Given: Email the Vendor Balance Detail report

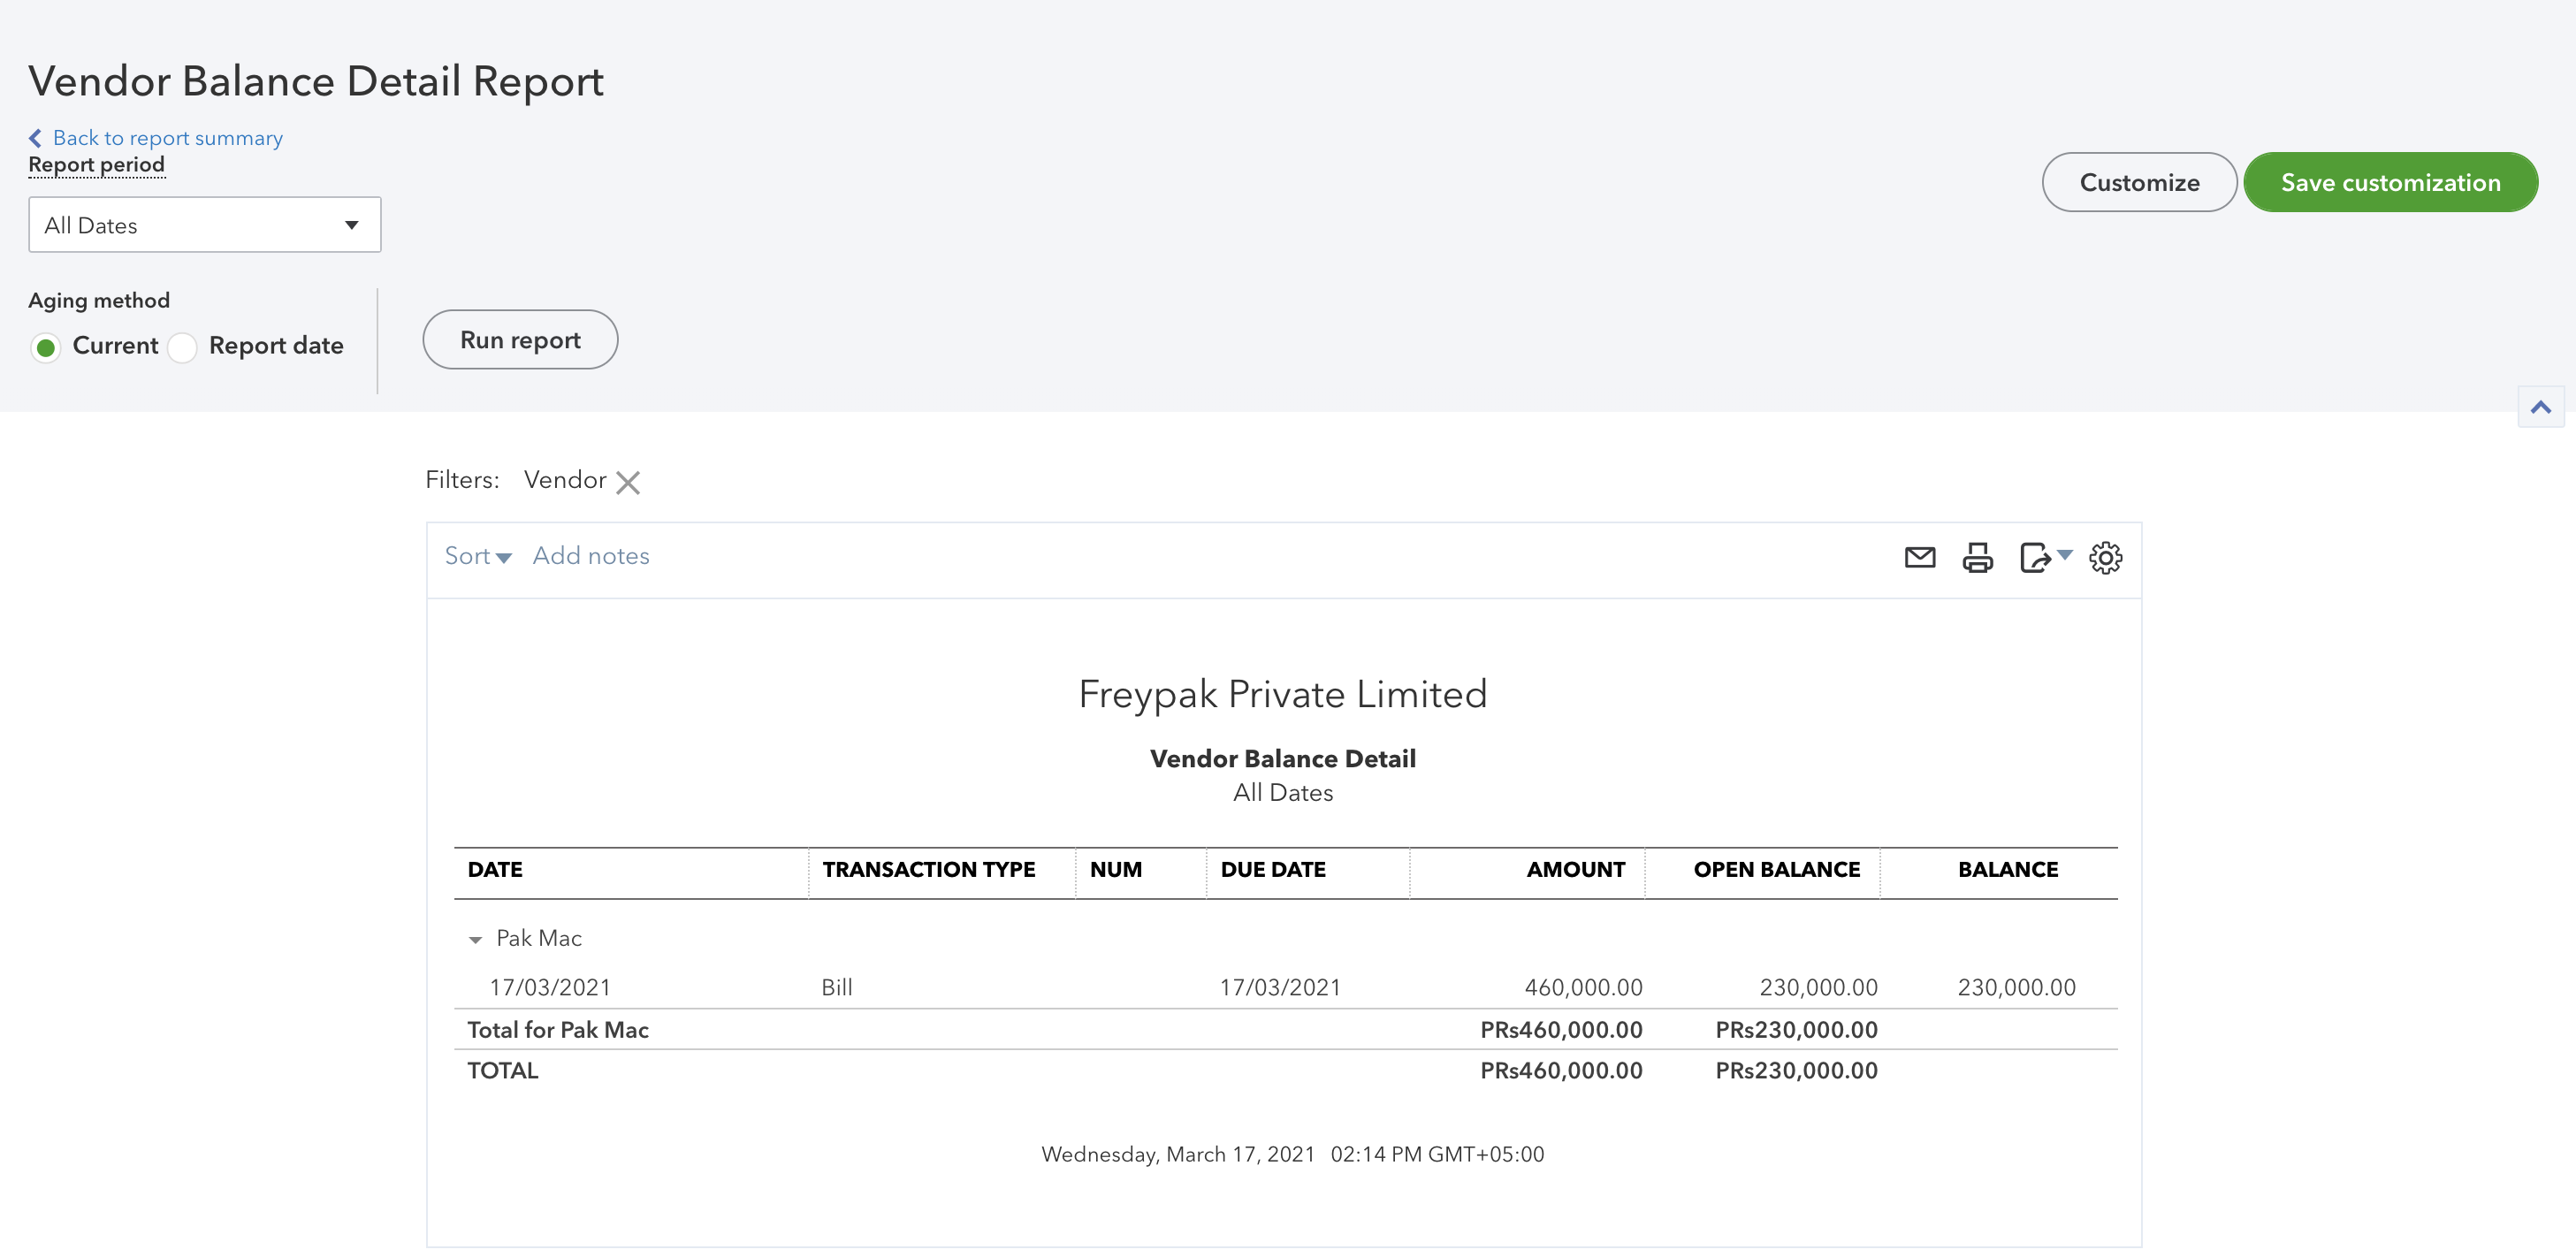Looking at the screenshot, I should pos(1920,558).
